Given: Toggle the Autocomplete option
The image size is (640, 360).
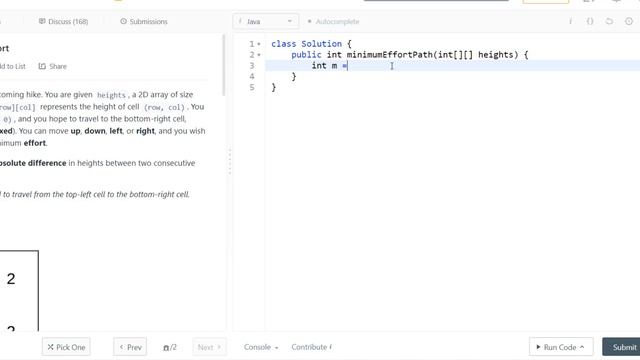Looking at the screenshot, I should (x=333, y=21).
